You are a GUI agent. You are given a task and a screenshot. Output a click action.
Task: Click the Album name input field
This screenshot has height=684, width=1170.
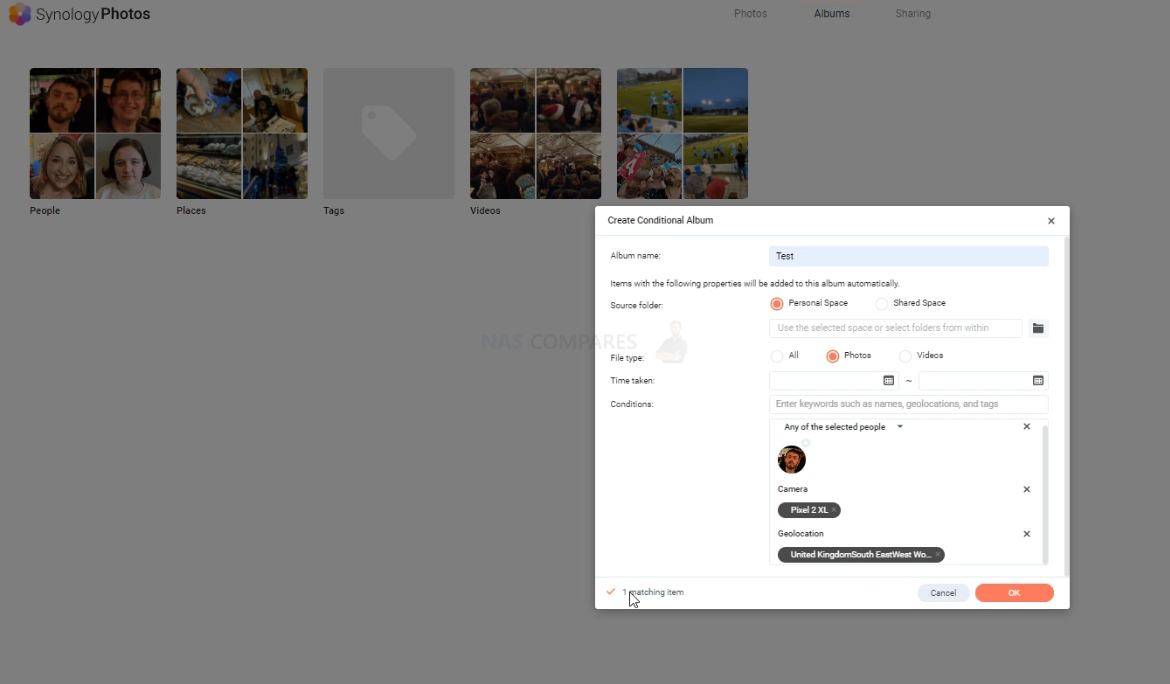tap(908, 256)
